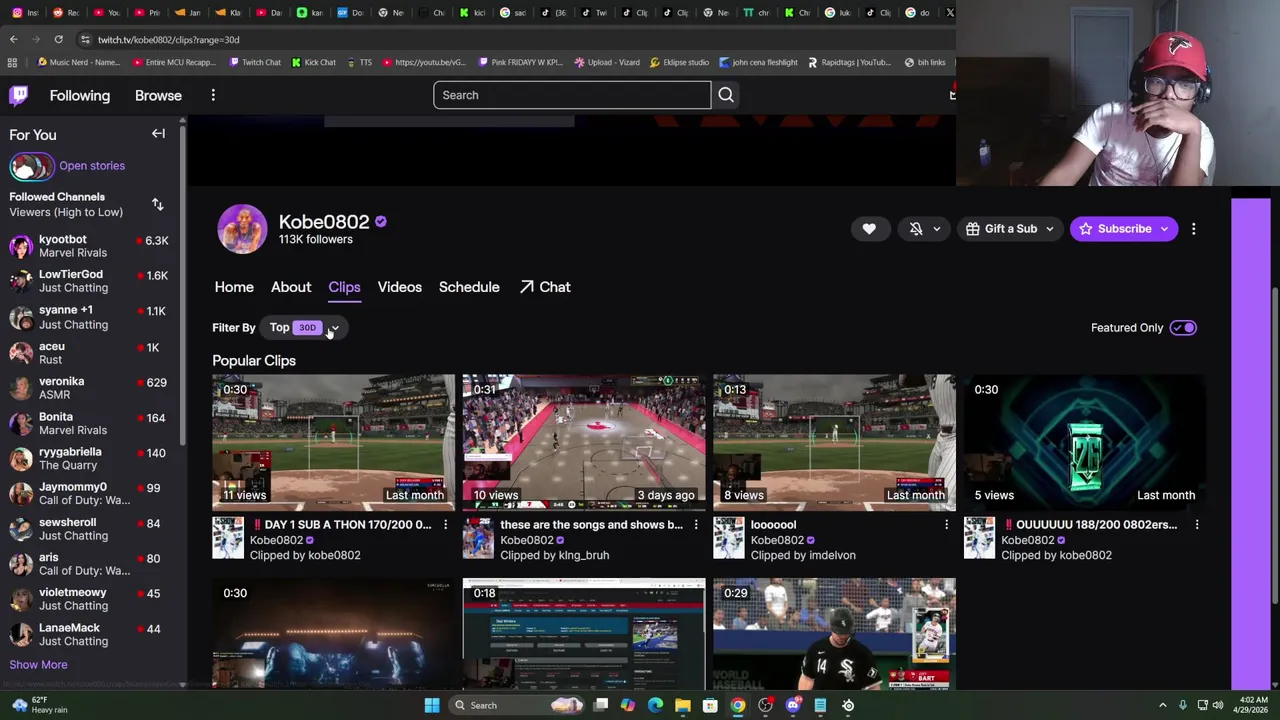Expand the Top 30D filter dropdown
Image resolution: width=1280 pixels, height=720 pixels.
305,328
